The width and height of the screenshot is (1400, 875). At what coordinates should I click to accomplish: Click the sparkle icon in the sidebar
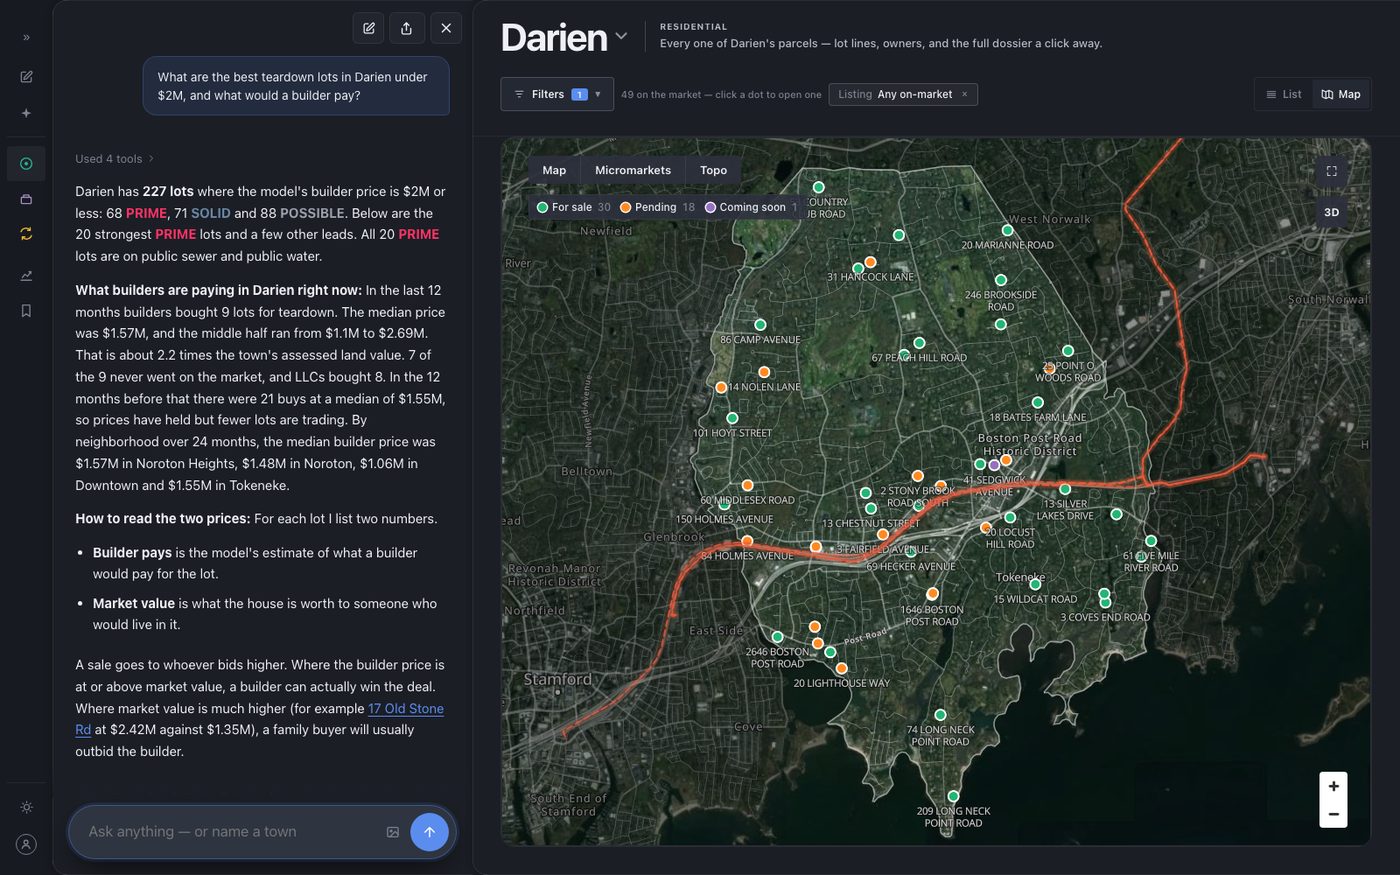pos(26,113)
